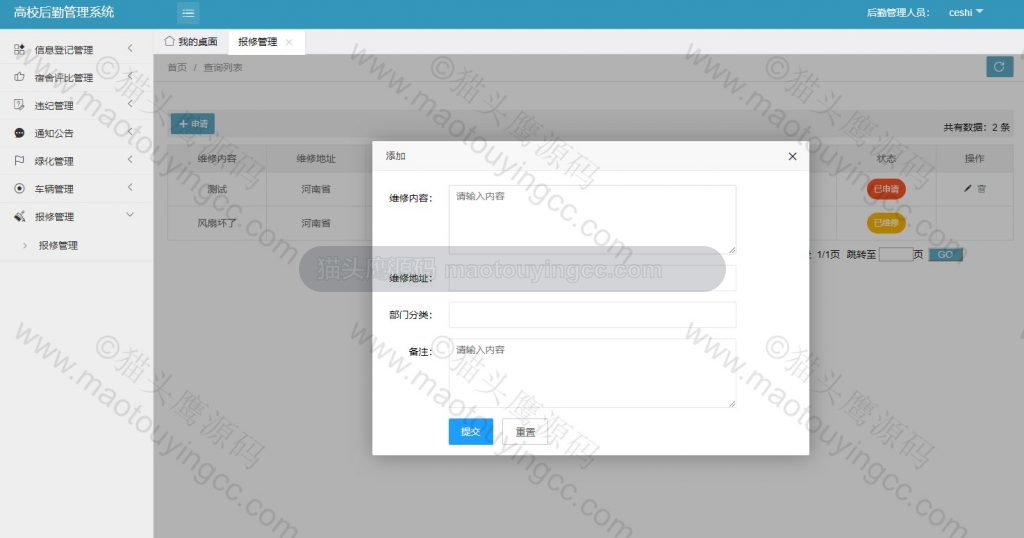Click the 已申请 status badge
The height and width of the screenshot is (538, 1024).
click(886, 189)
